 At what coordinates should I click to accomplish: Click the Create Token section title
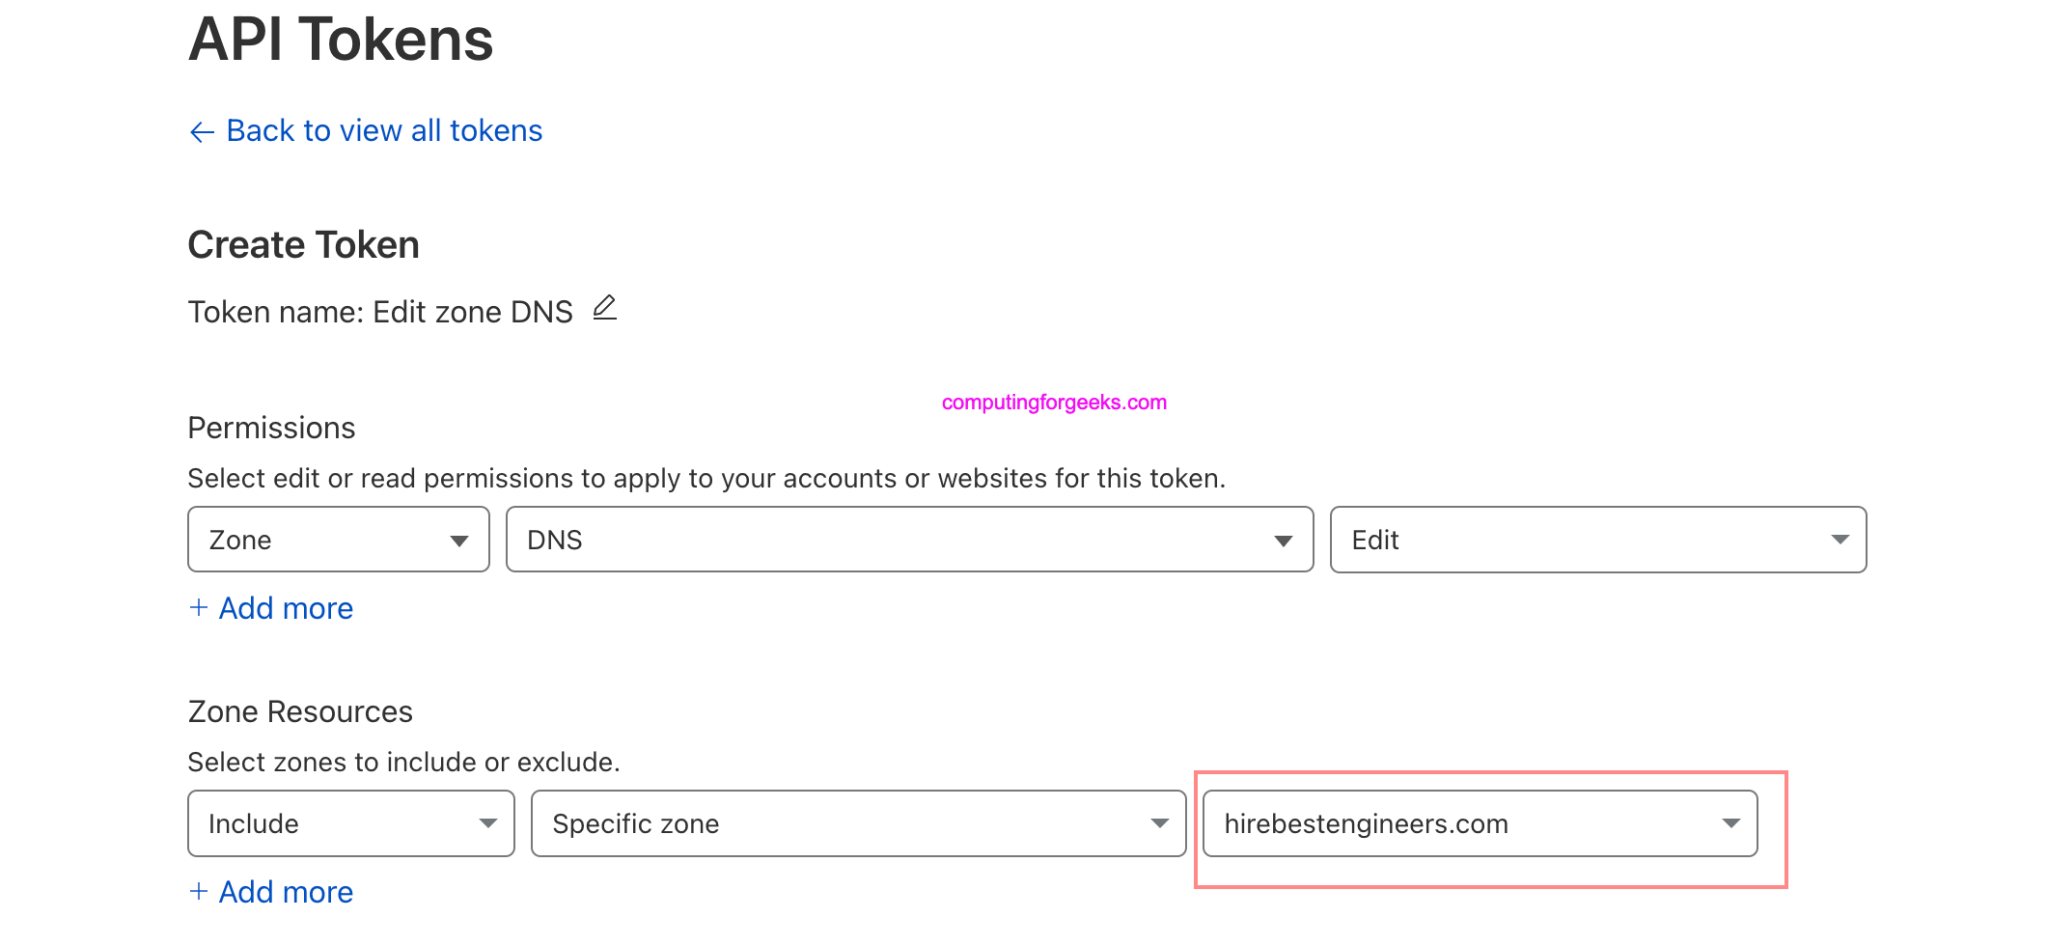[x=303, y=243]
